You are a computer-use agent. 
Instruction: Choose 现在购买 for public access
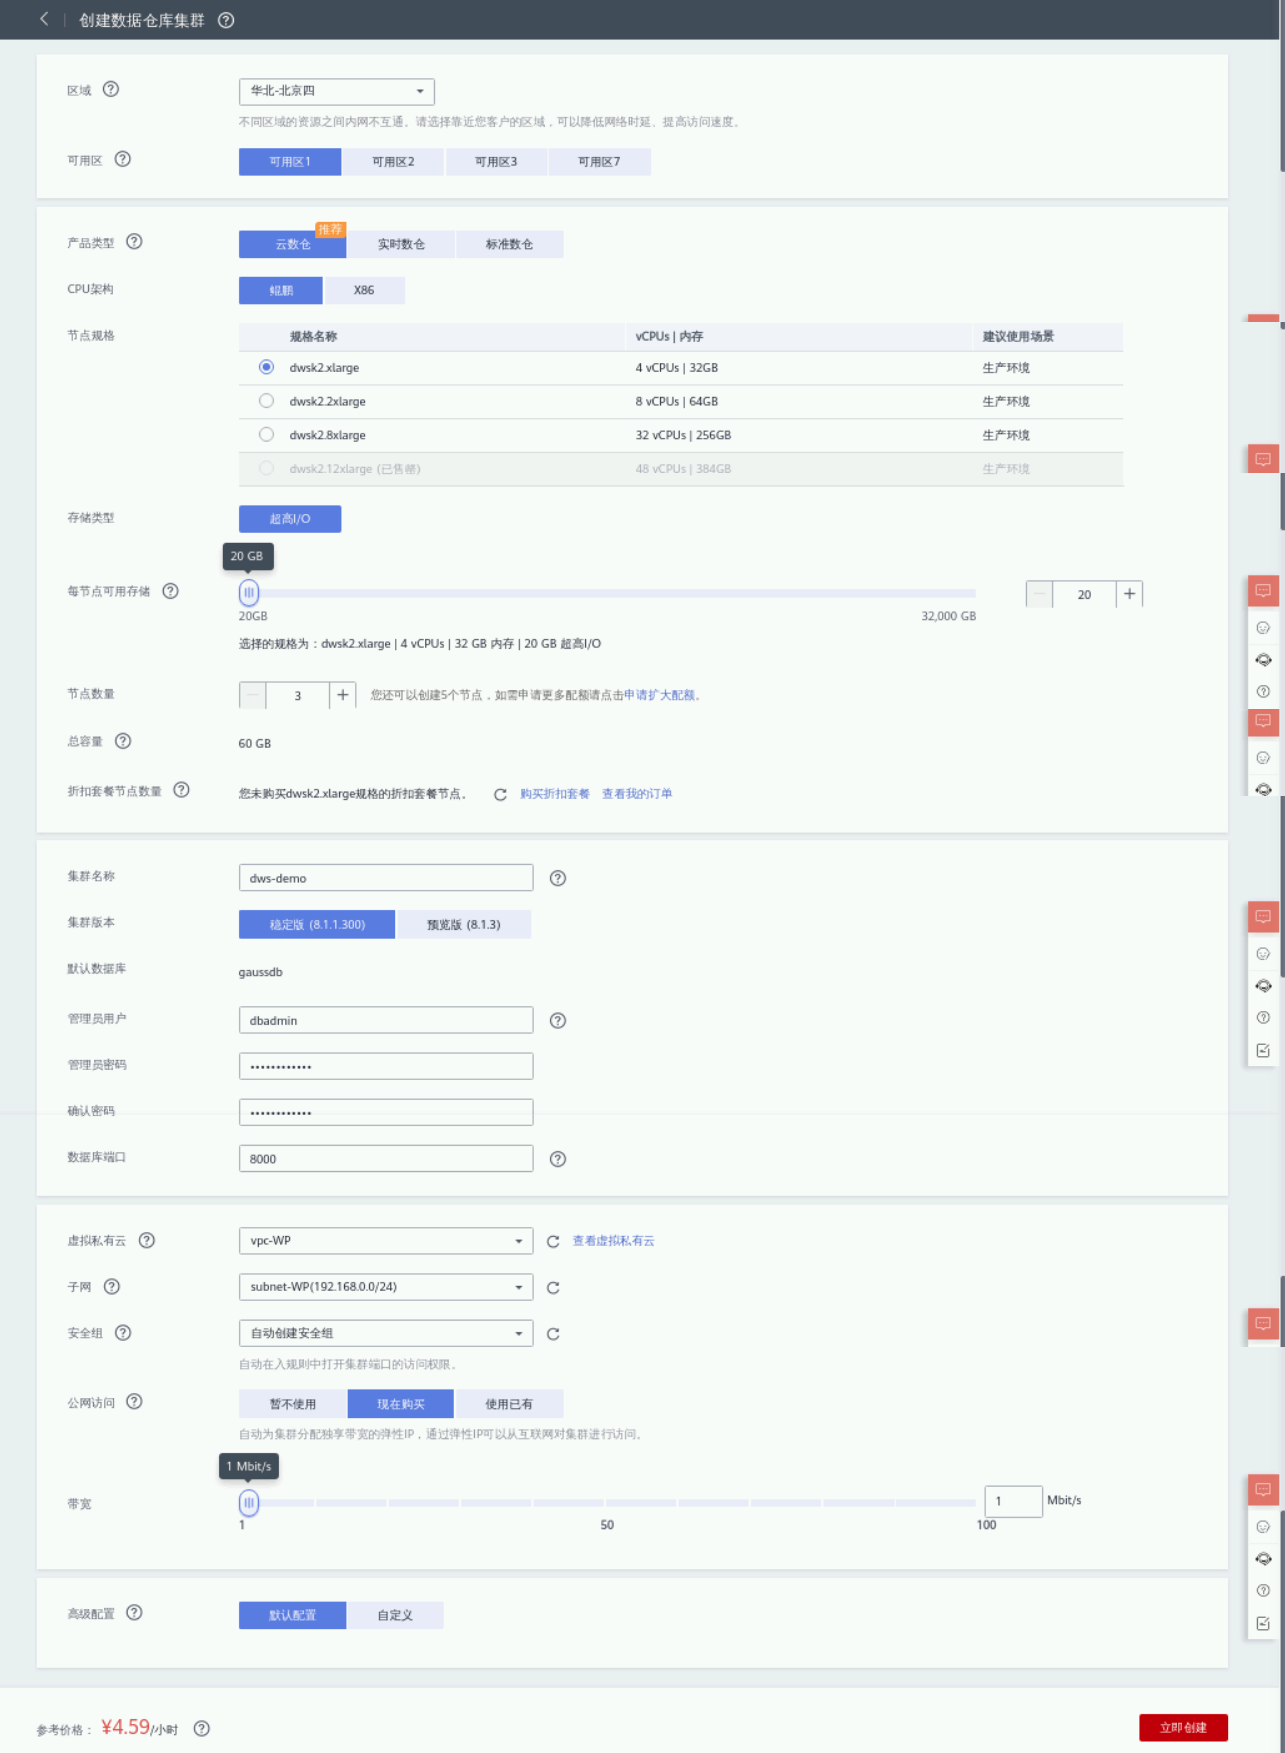[x=401, y=1404]
